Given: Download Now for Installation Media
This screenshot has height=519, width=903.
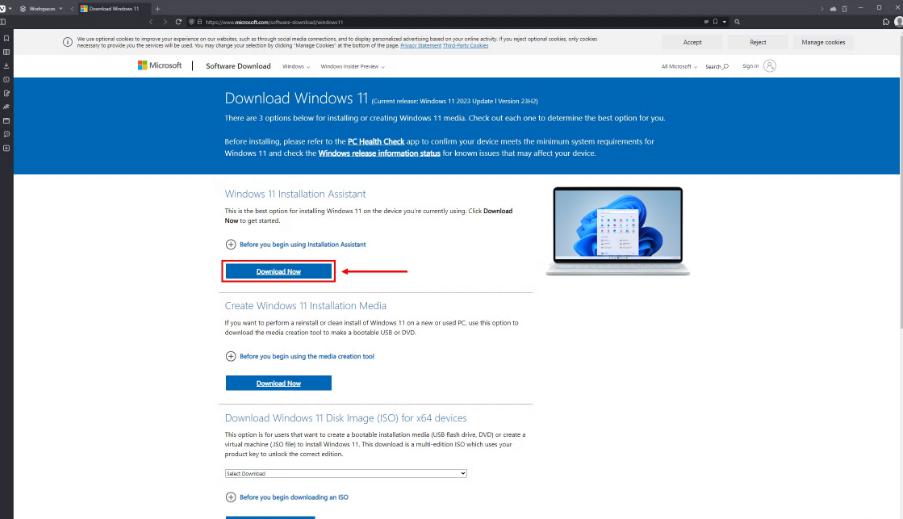Looking at the screenshot, I should (278, 383).
